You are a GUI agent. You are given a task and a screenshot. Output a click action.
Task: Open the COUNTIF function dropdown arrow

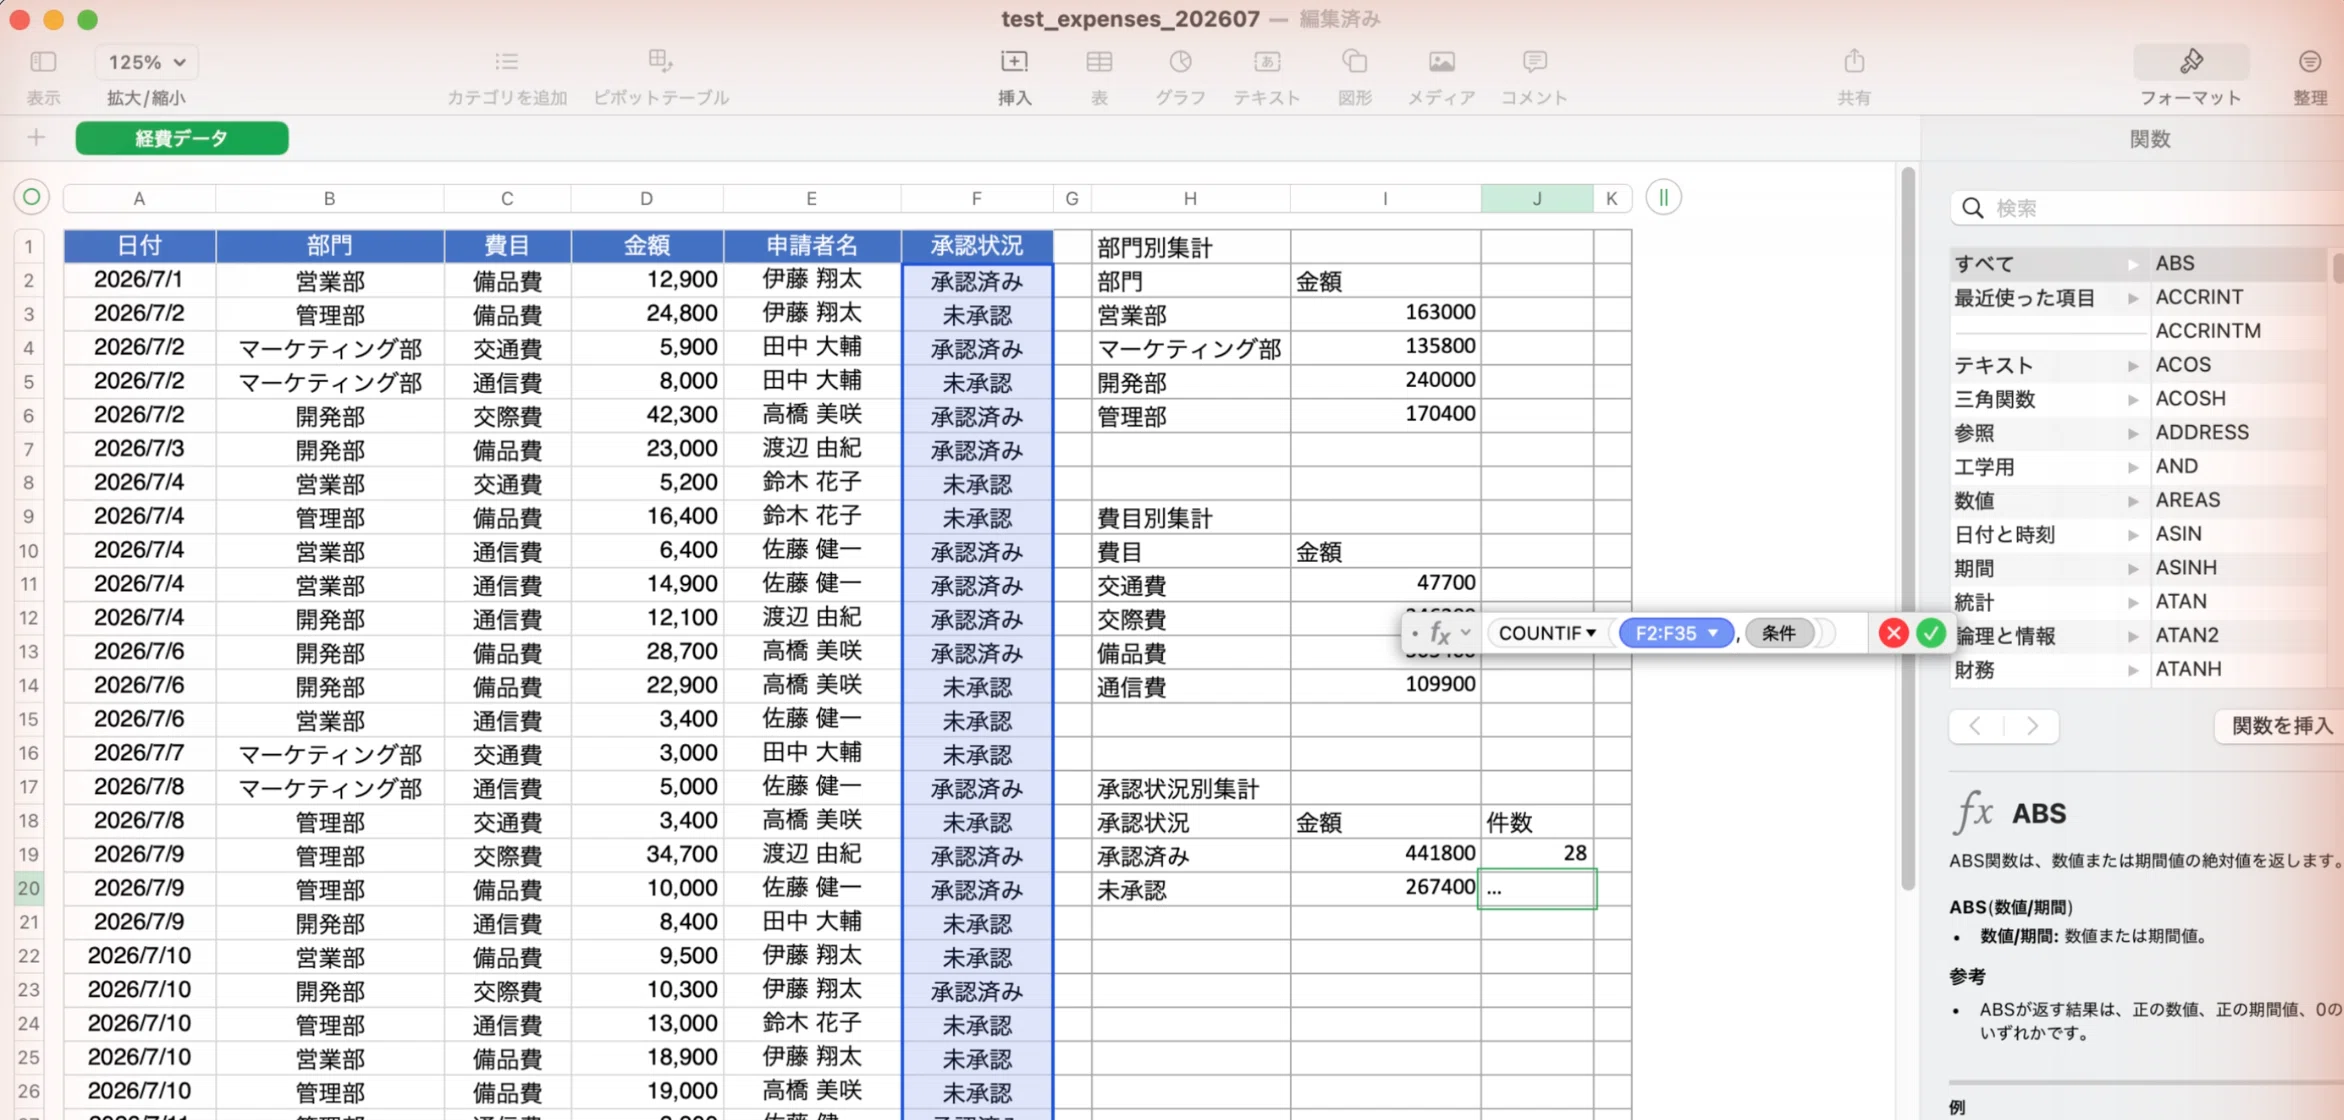click(1590, 633)
